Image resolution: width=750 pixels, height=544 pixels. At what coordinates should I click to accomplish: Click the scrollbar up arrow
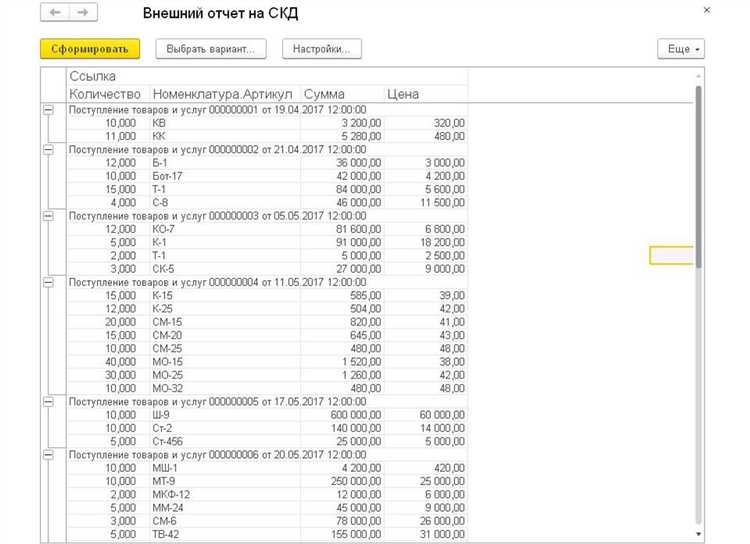pos(698,76)
